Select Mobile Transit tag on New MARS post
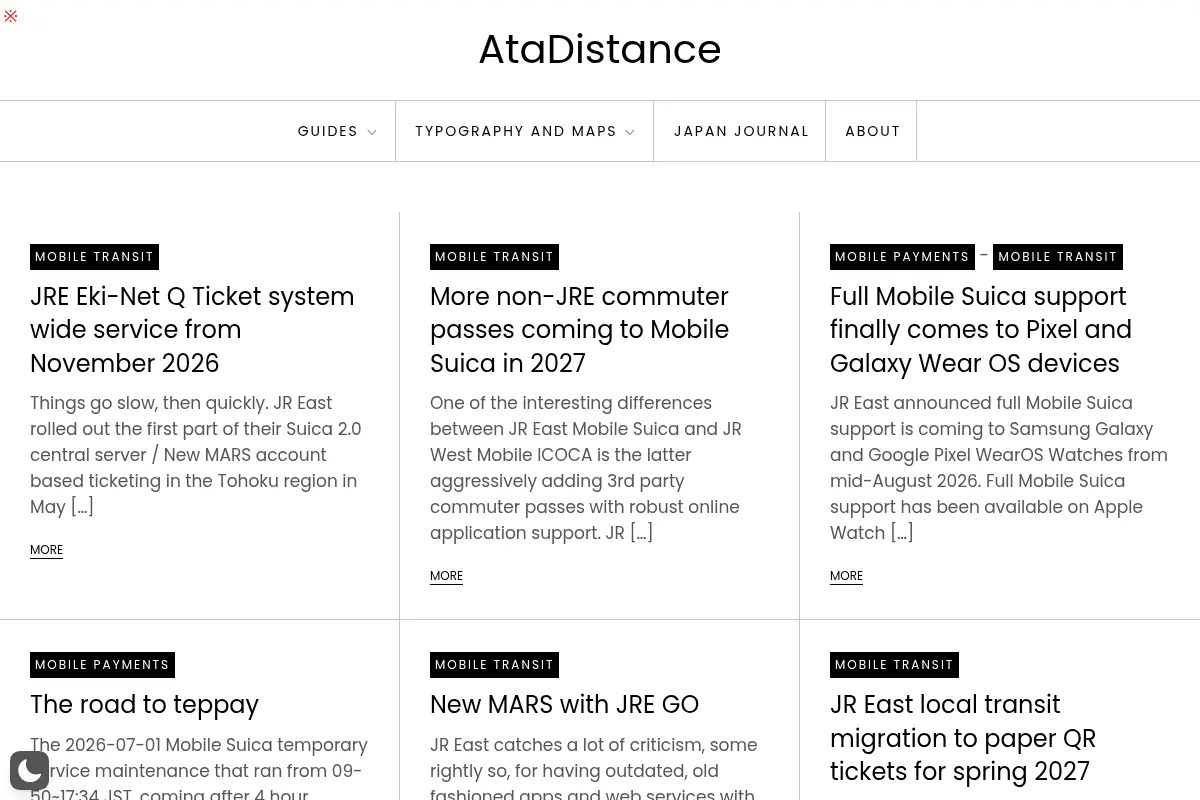 [494, 665]
